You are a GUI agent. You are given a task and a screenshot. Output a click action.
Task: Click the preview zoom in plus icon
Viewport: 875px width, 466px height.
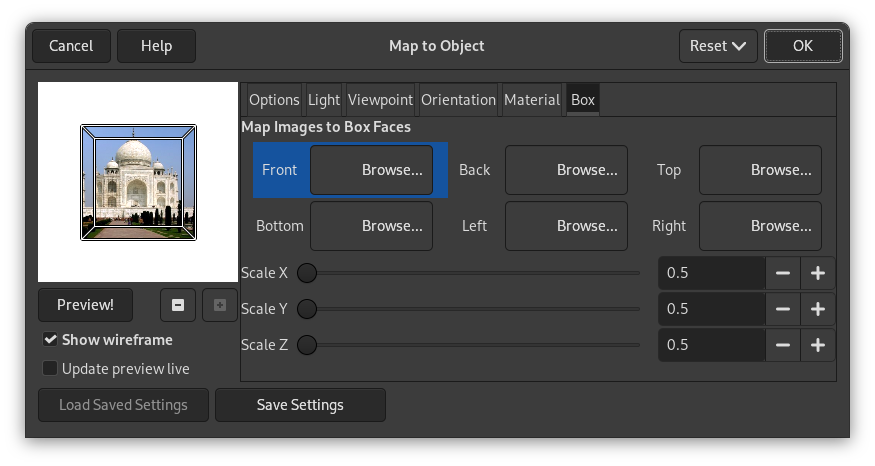[x=220, y=305]
